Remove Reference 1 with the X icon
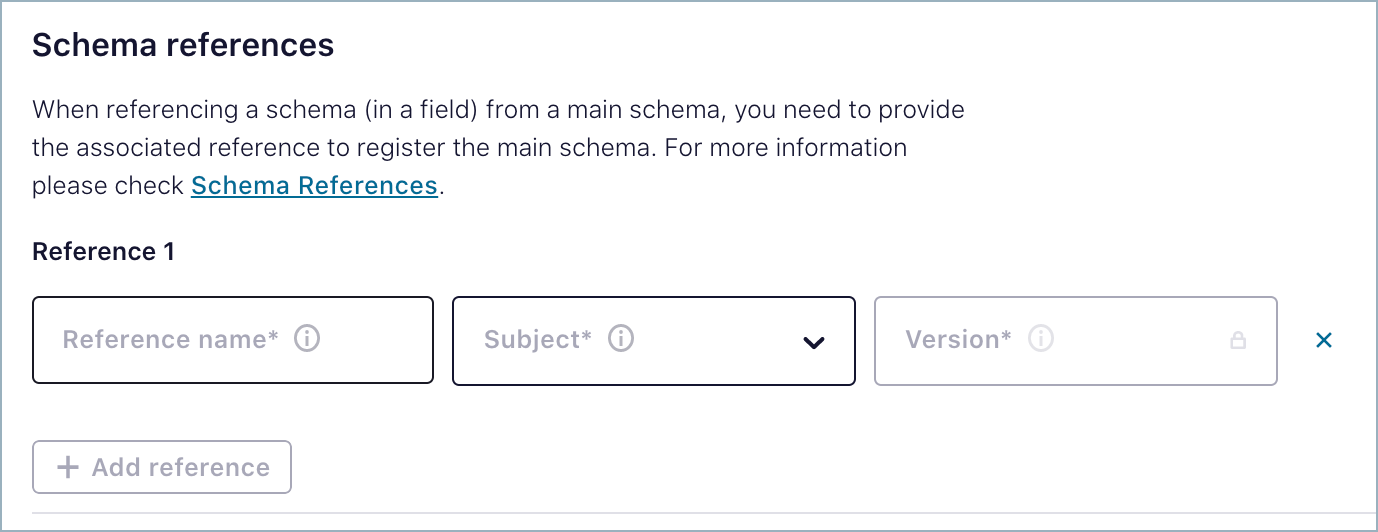The width and height of the screenshot is (1378, 532). pyautogui.click(x=1324, y=341)
